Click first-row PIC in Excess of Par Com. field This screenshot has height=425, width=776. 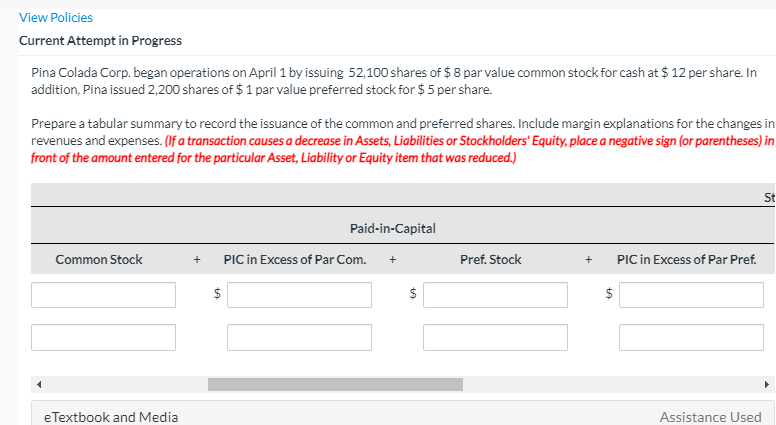(299, 295)
